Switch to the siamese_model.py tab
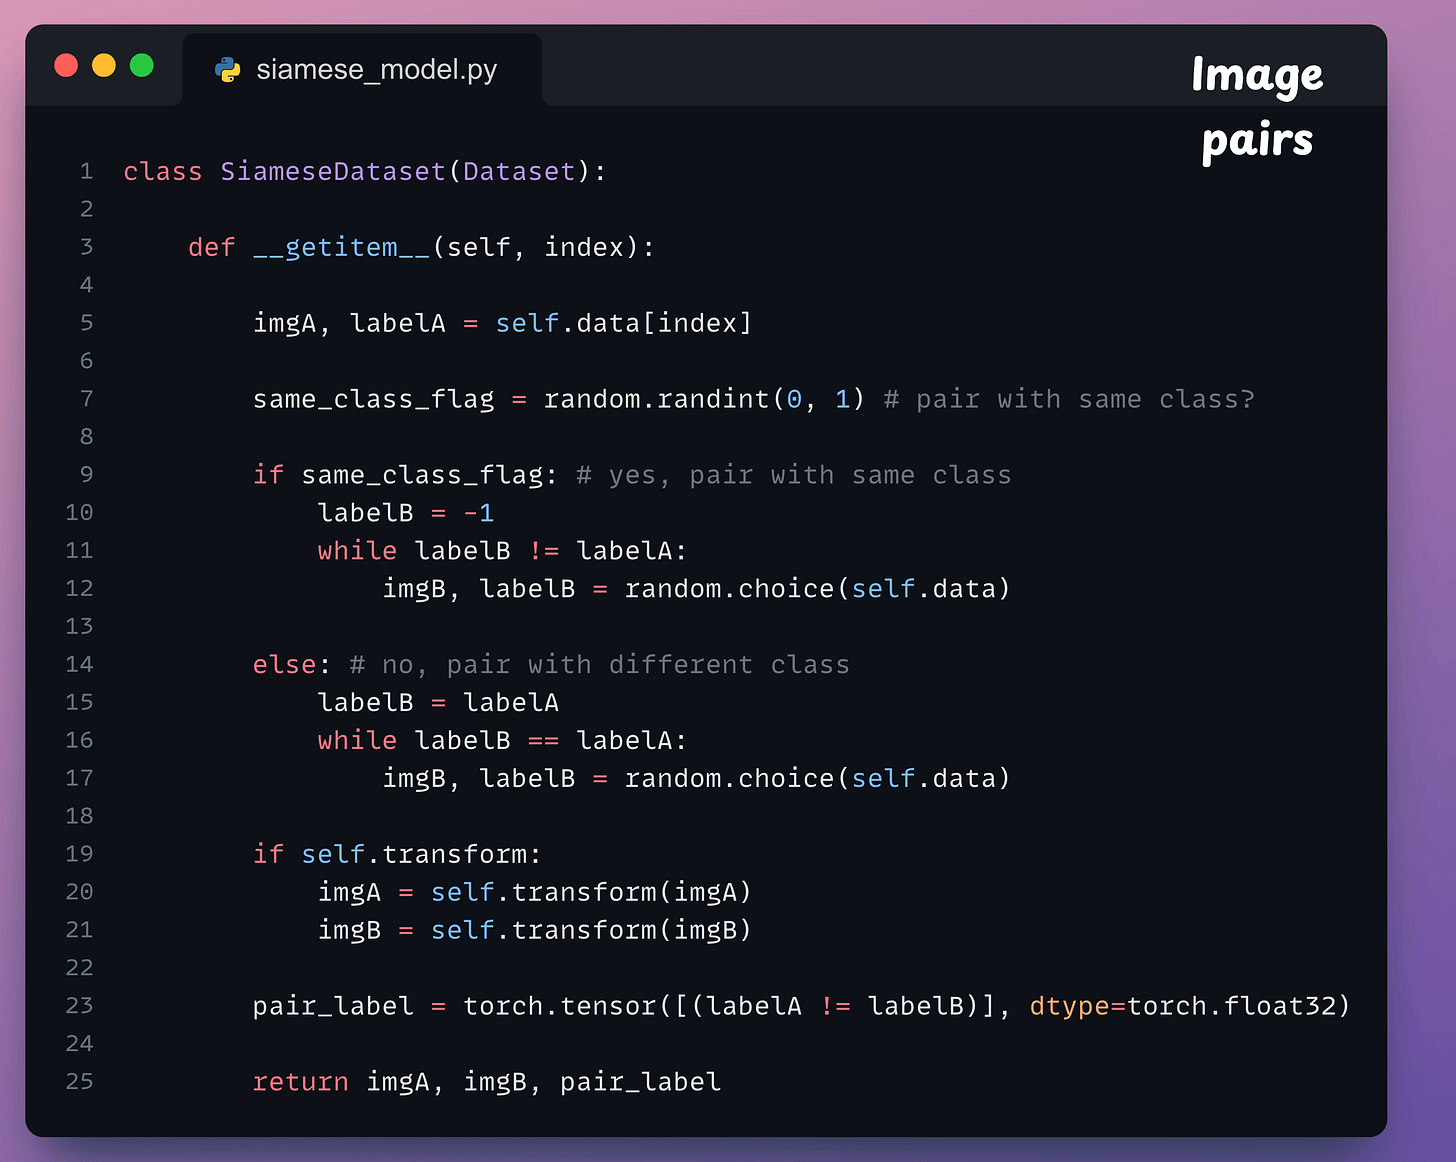 coord(375,70)
